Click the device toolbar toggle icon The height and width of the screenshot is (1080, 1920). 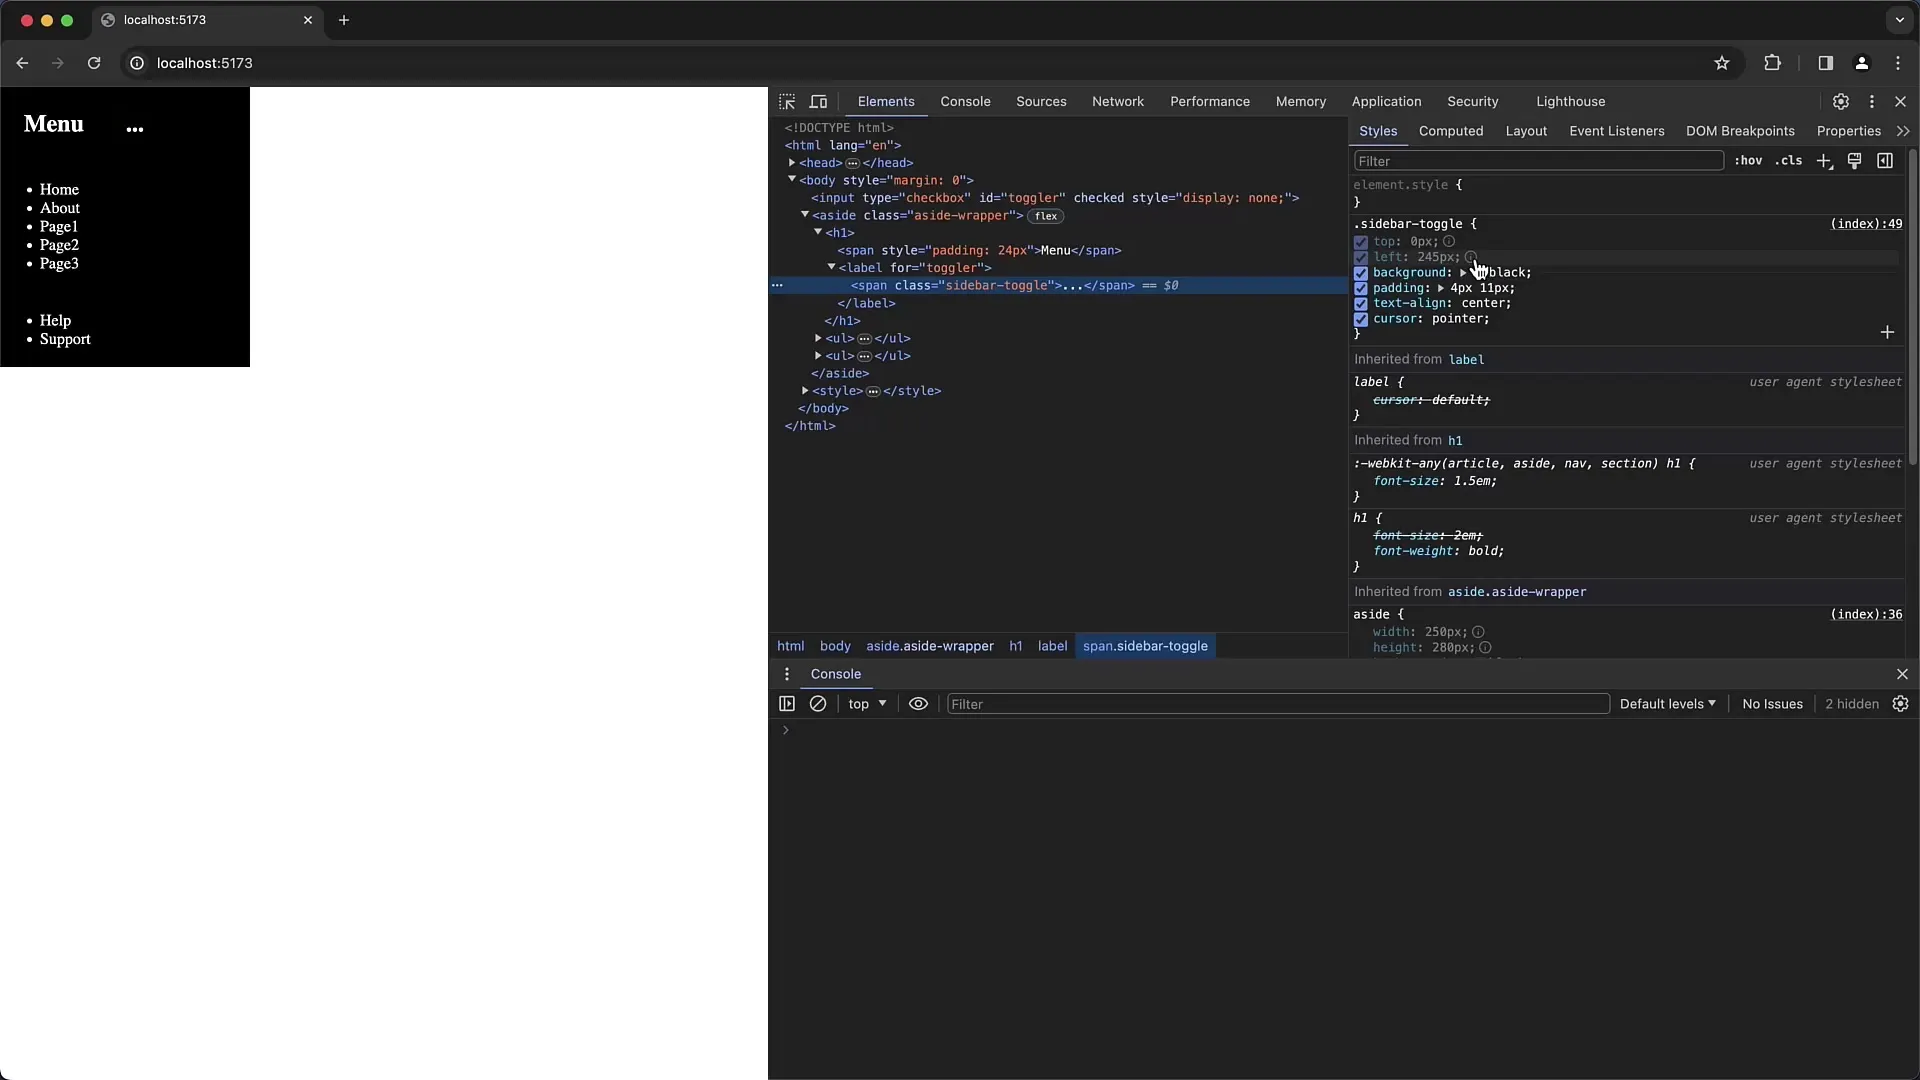tap(819, 102)
